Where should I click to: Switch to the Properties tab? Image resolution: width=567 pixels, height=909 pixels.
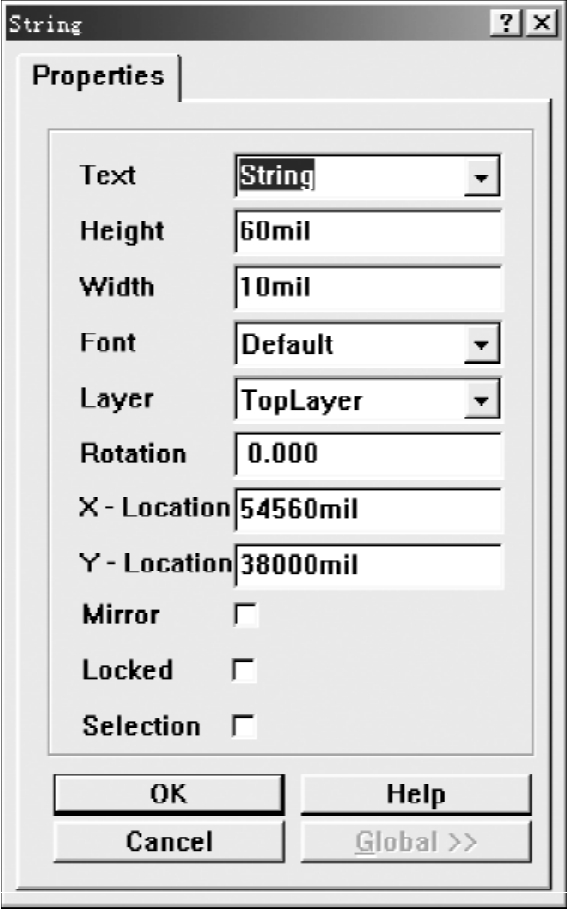click(98, 76)
